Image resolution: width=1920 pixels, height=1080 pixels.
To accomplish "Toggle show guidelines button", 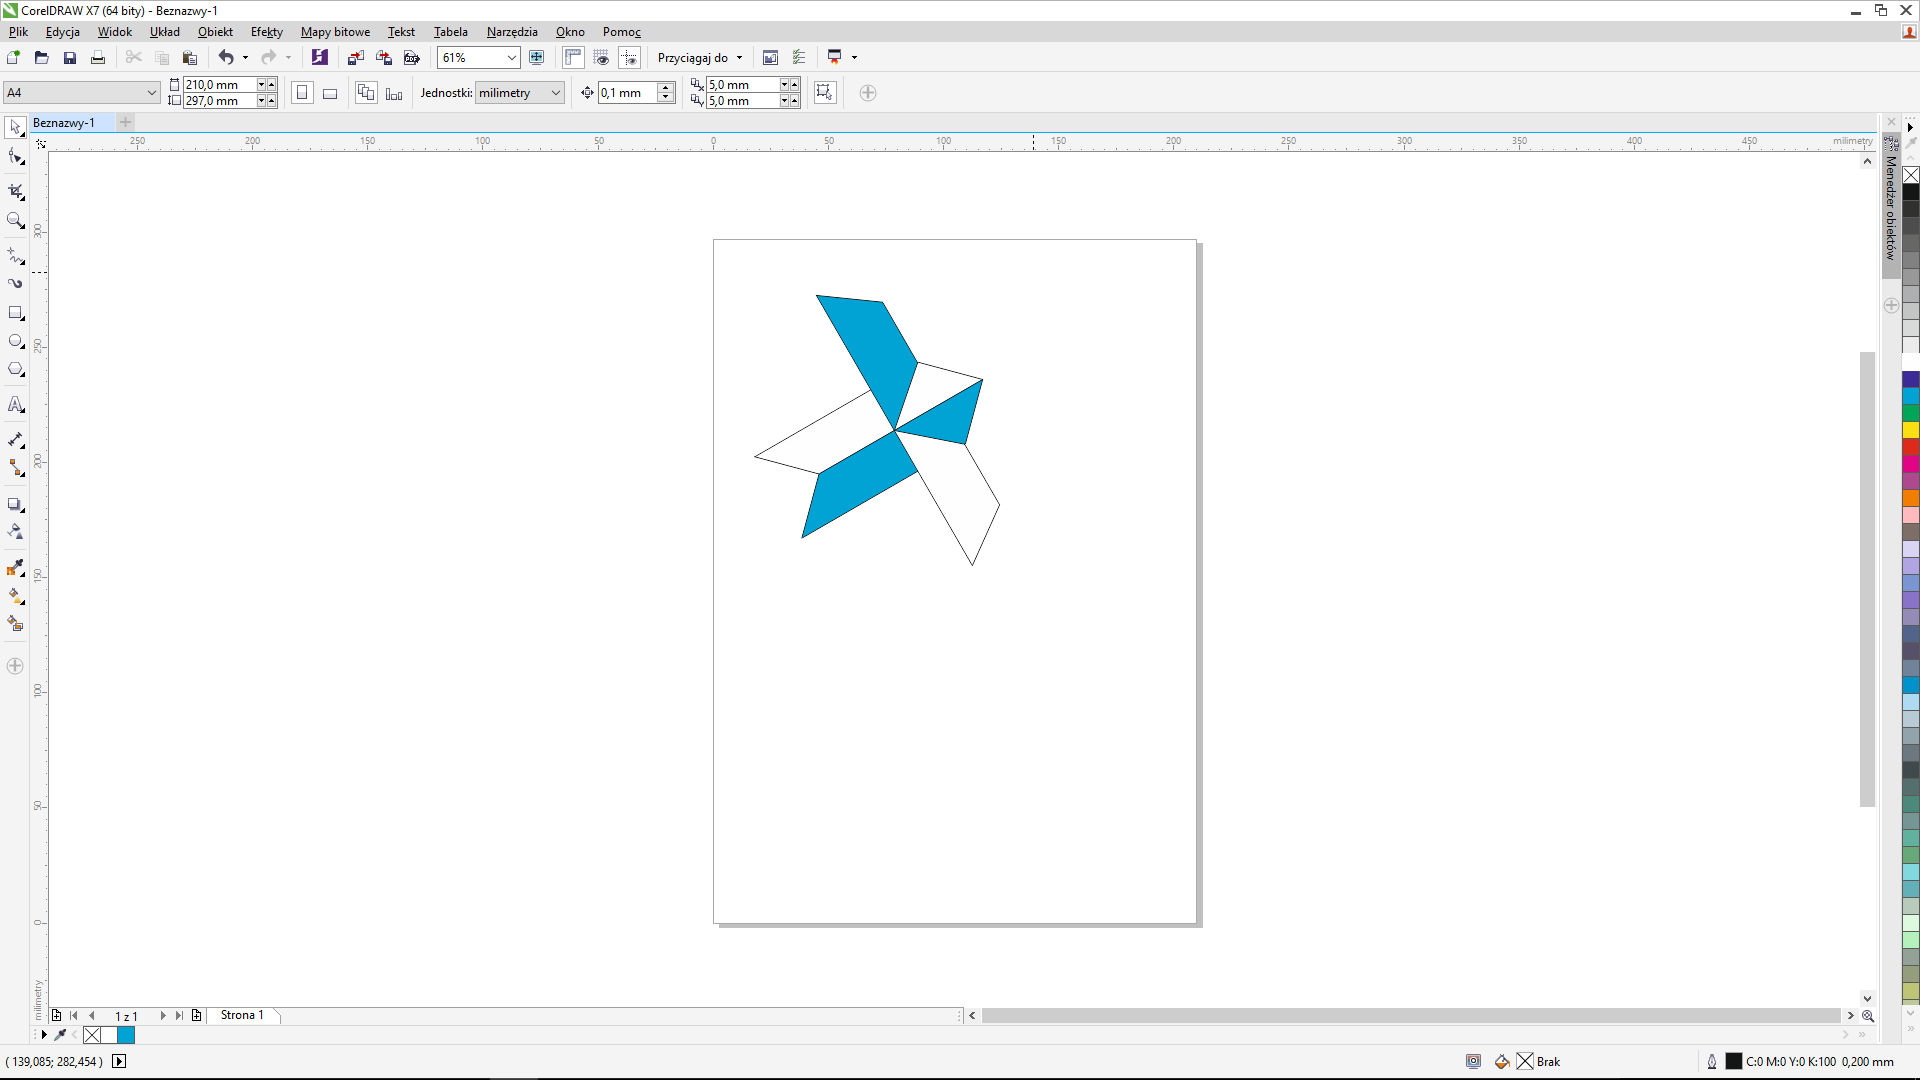I will (629, 58).
